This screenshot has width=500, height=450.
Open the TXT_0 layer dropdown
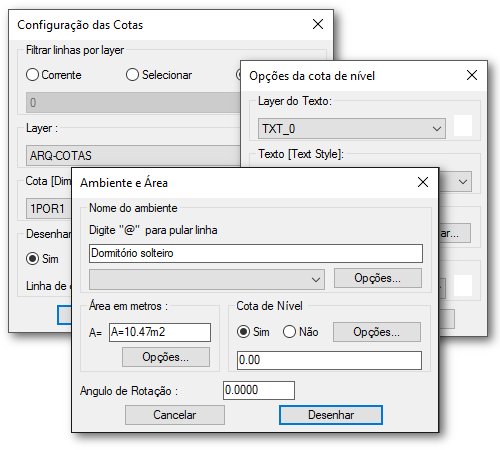point(352,128)
